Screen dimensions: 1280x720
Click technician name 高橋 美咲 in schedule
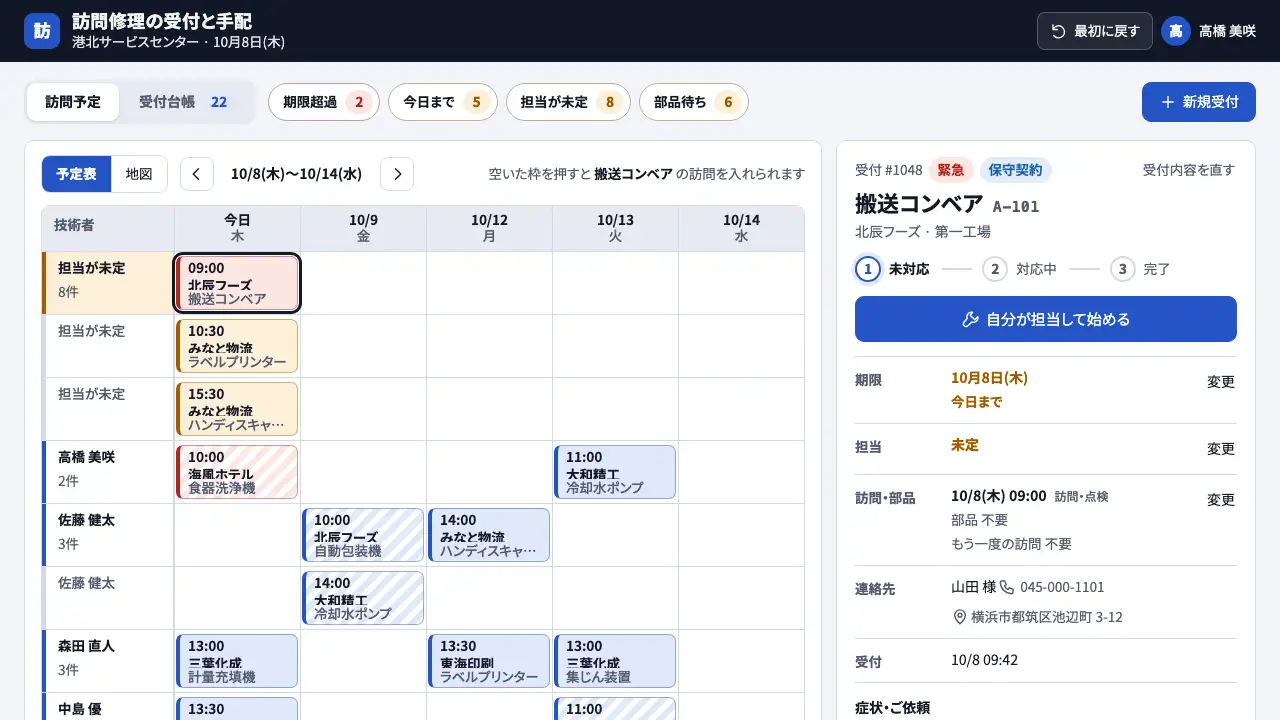86,457
